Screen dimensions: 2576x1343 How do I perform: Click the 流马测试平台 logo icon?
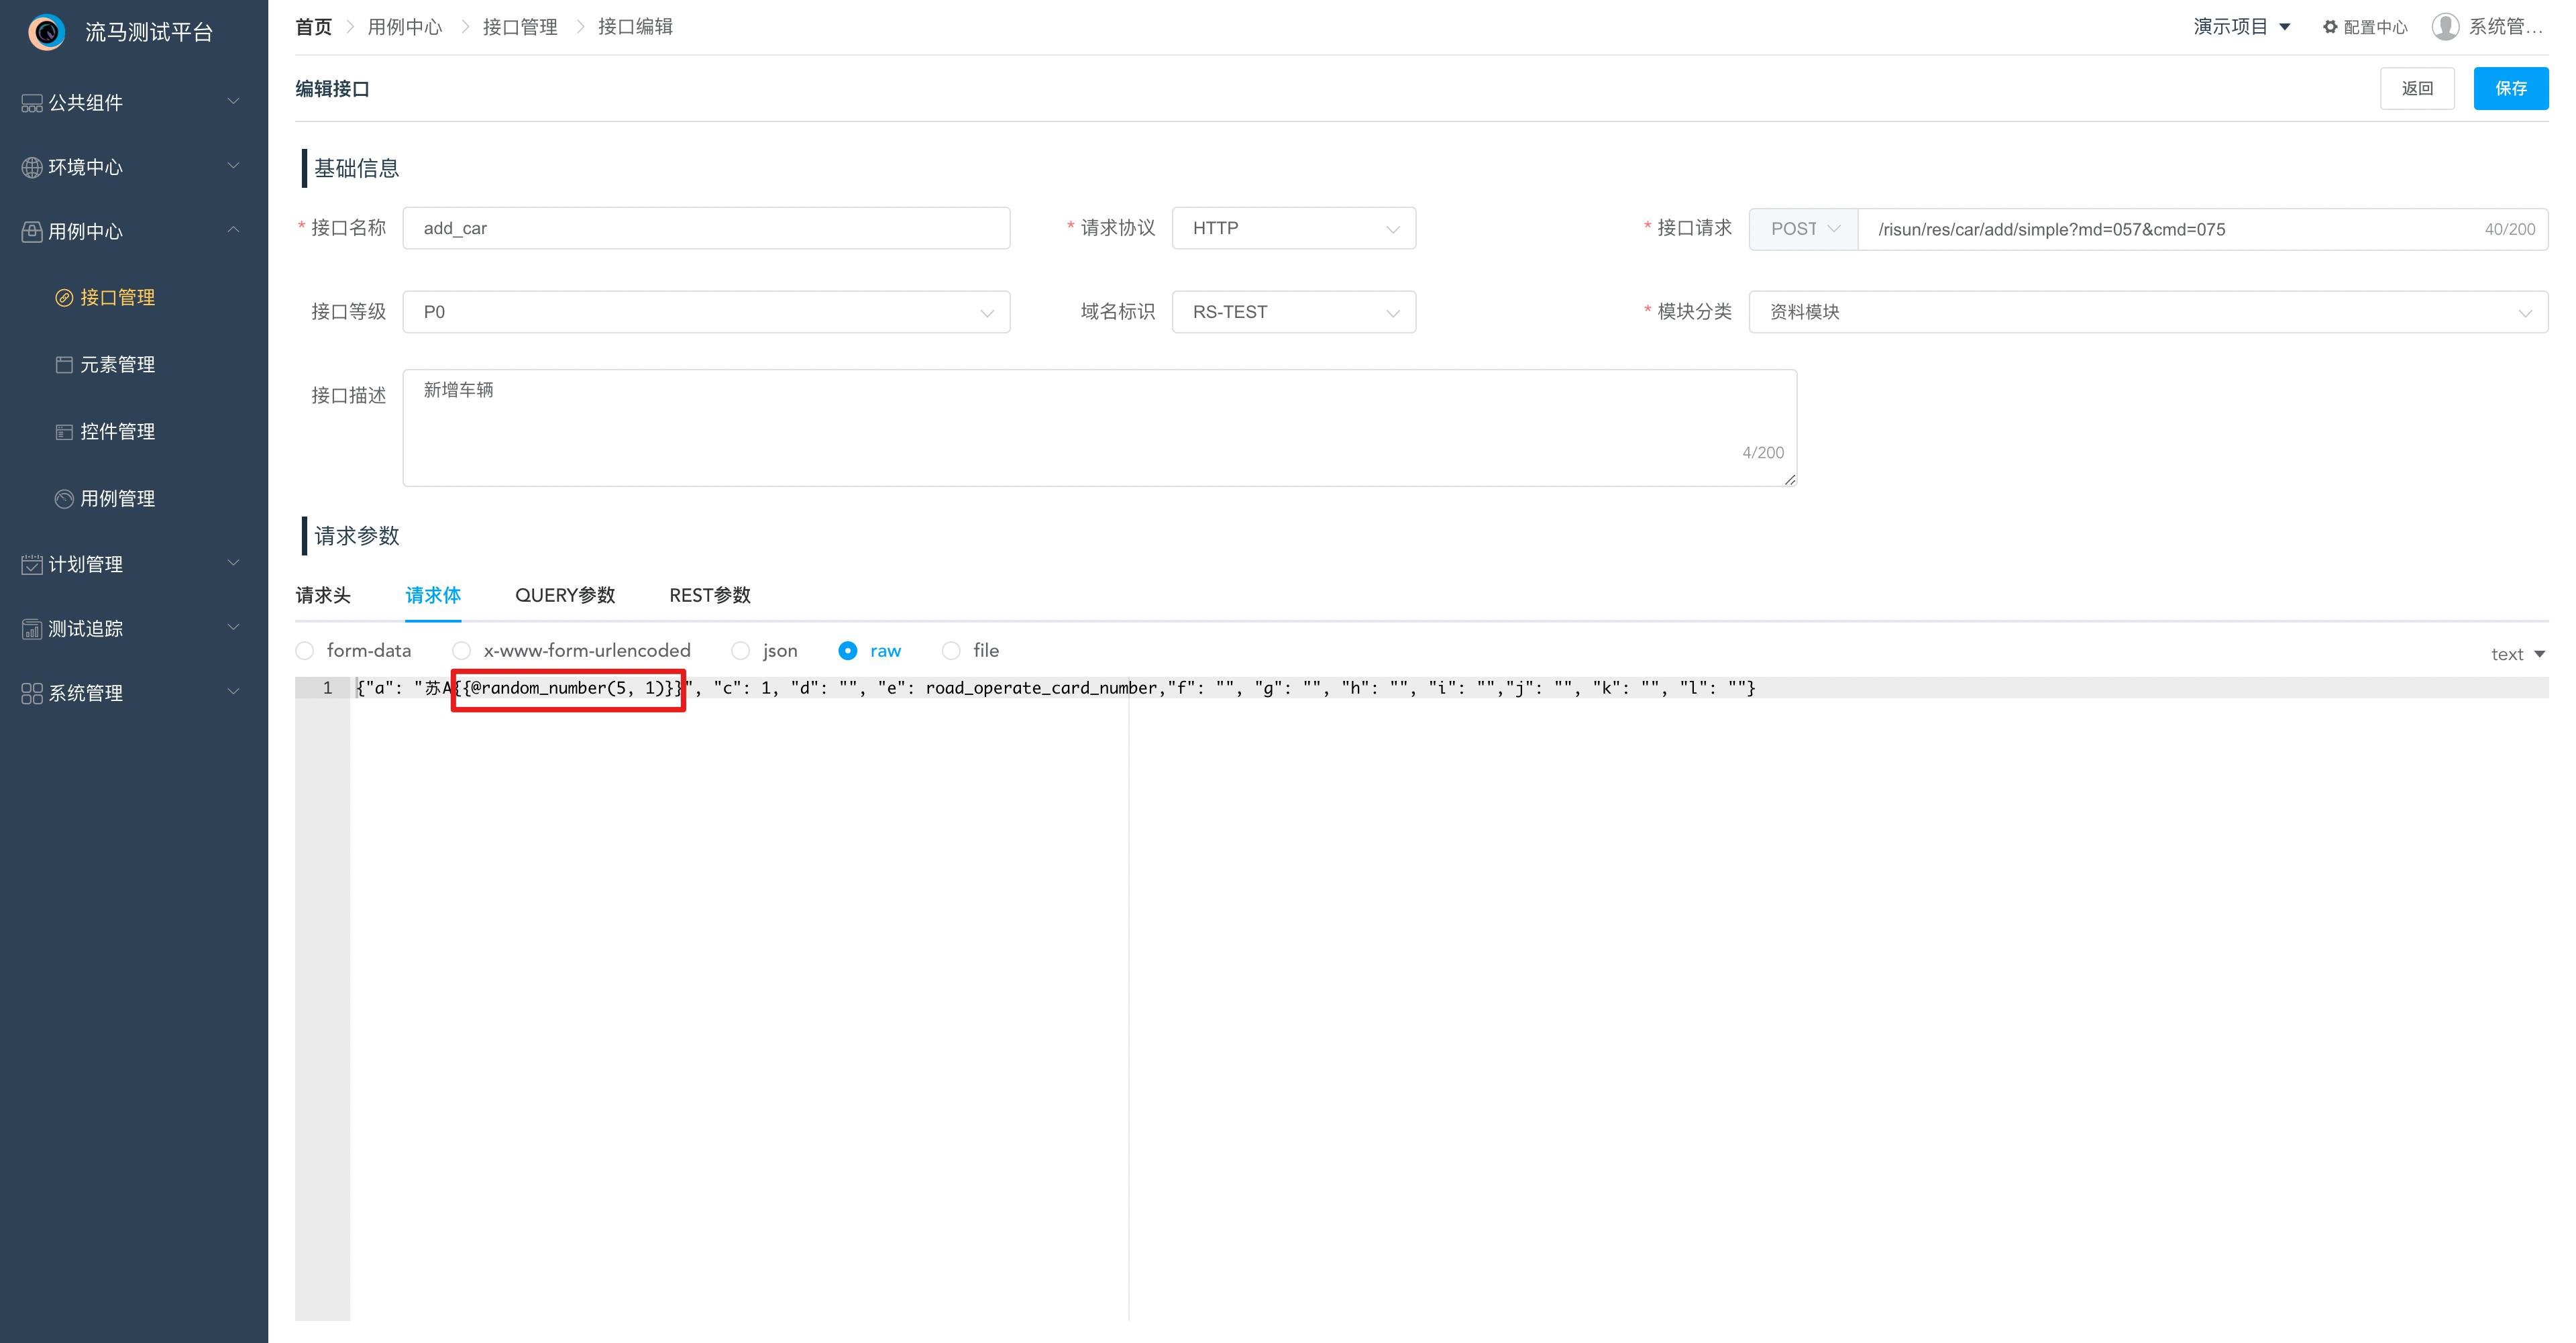46,32
